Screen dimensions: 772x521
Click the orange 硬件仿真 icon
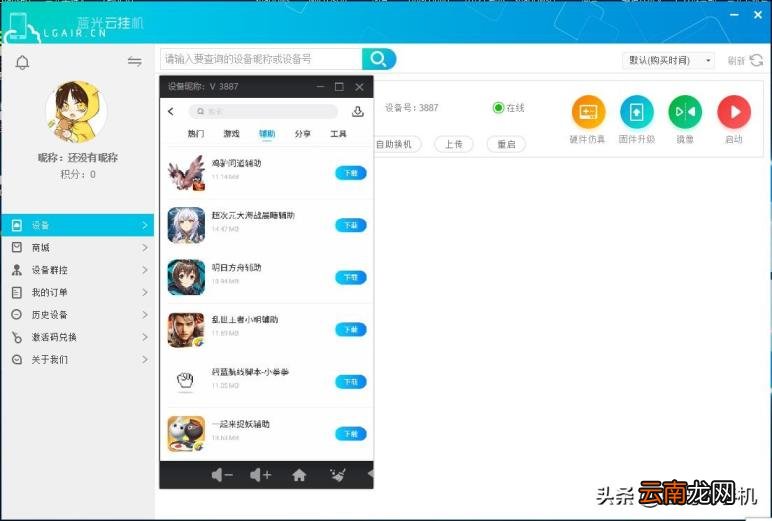588,112
